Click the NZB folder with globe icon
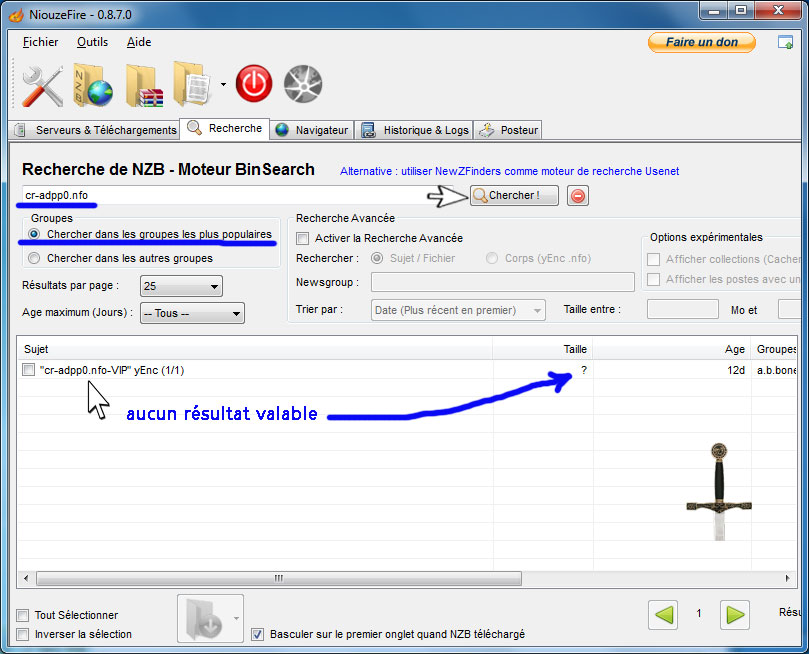Viewport: 809px width, 654px height. (93, 86)
